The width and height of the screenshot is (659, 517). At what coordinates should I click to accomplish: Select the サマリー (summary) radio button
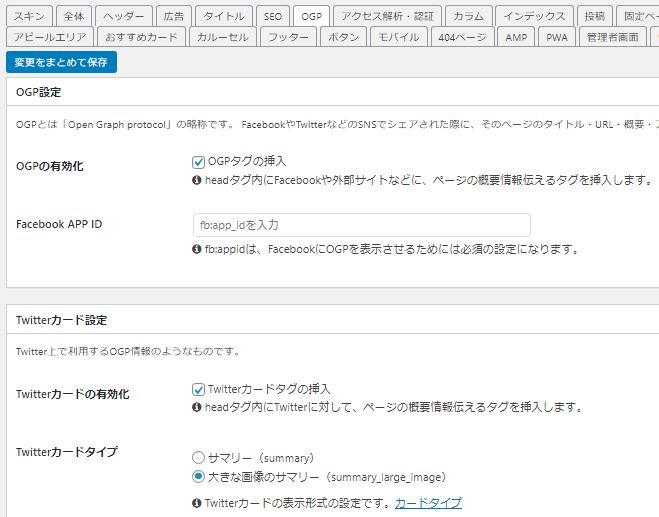[x=198, y=458]
